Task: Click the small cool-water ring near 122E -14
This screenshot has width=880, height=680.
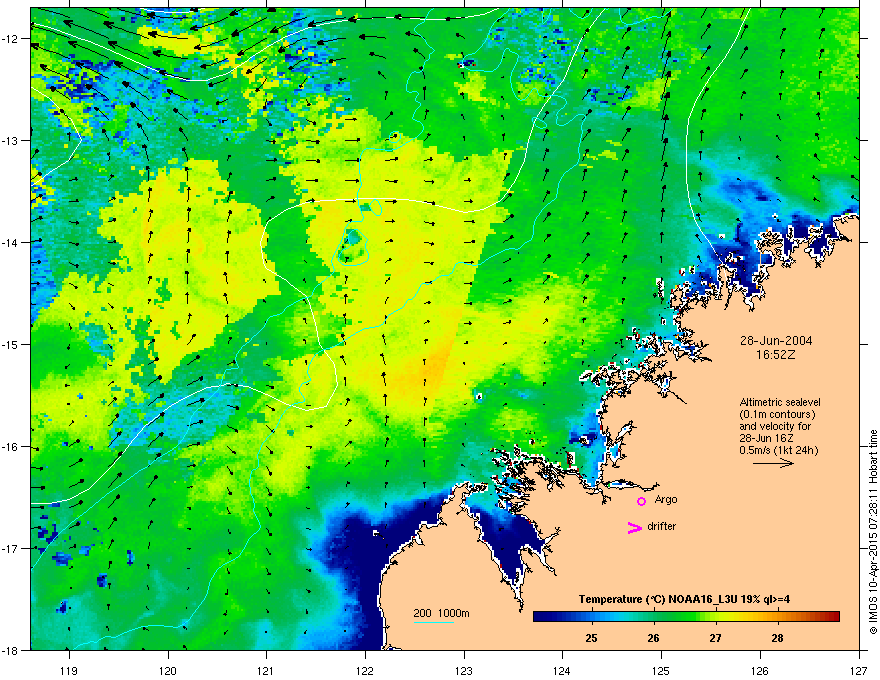Action: click(x=354, y=247)
